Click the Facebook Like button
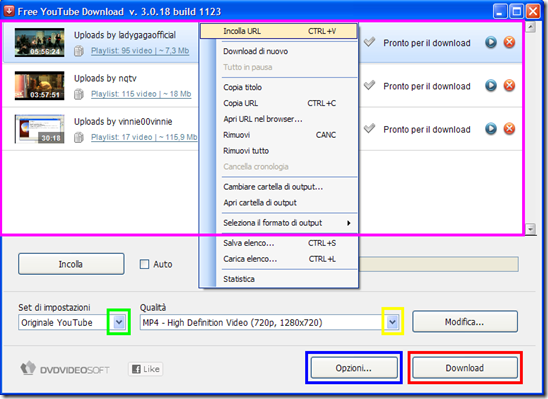Image resolution: width=548 pixels, height=399 pixels. (146, 369)
